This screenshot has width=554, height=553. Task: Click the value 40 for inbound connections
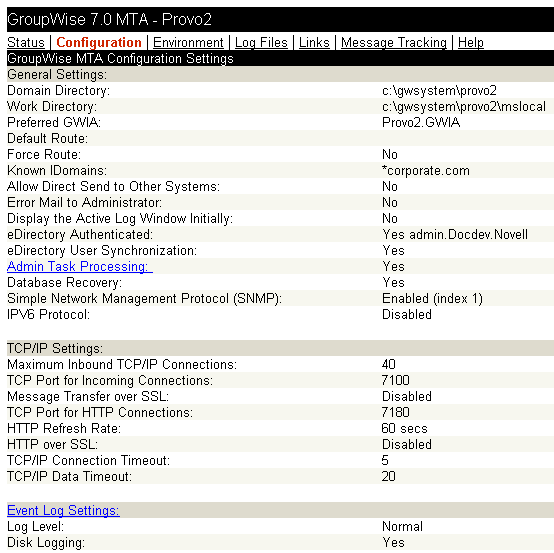click(x=389, y=364)
